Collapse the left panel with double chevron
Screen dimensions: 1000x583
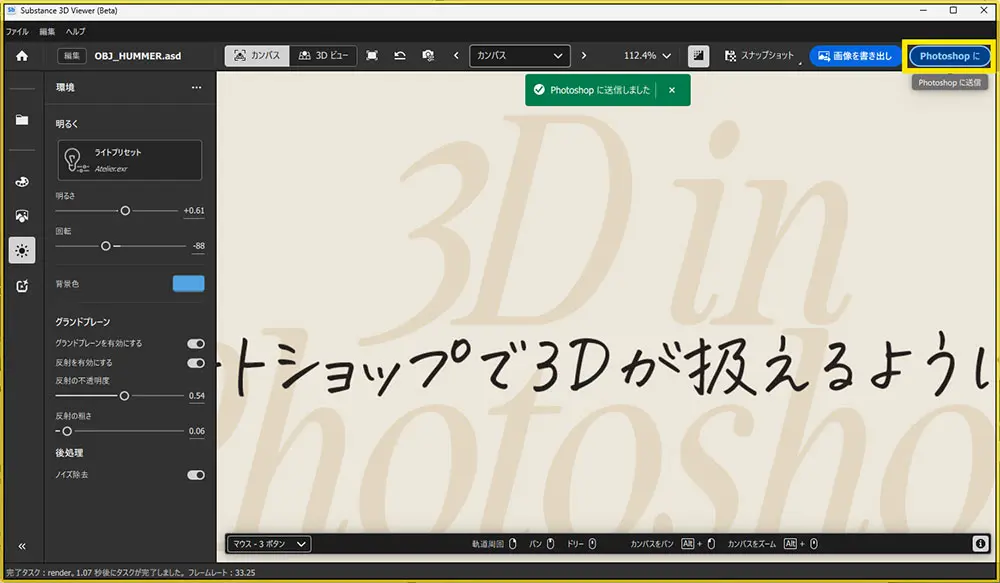click(22, 547)
